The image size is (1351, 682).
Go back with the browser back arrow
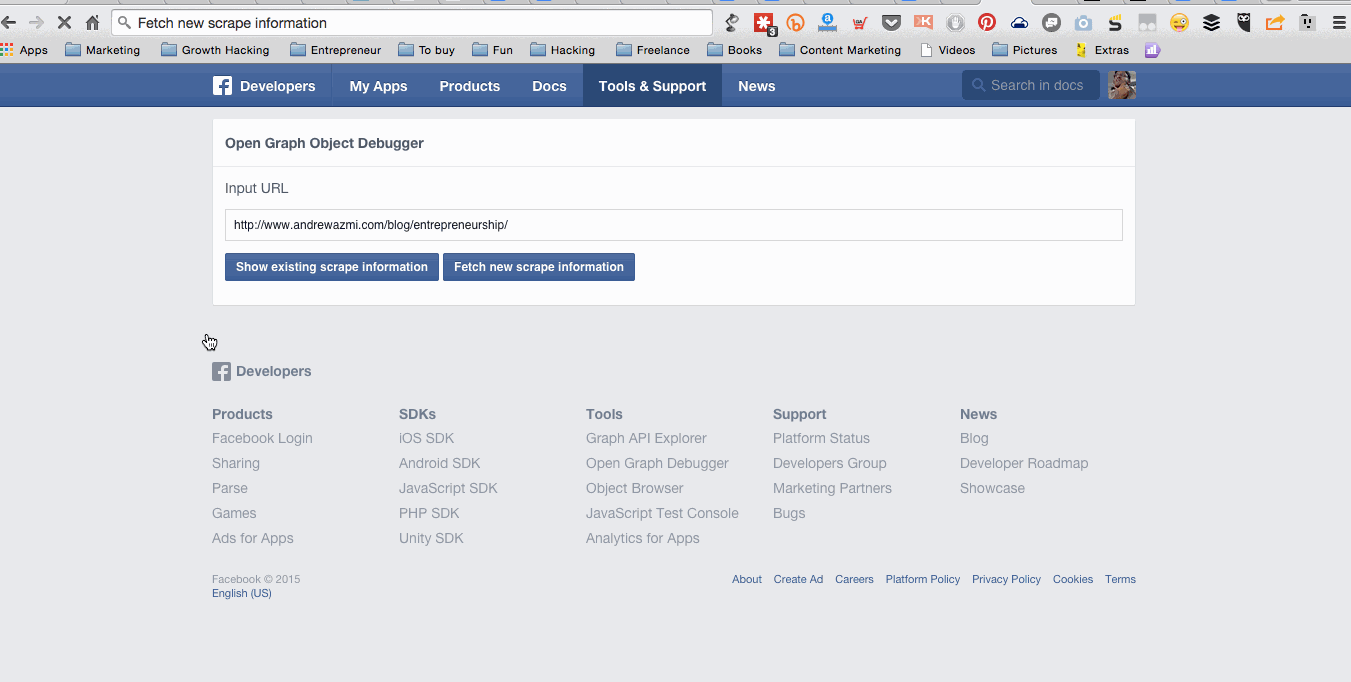[9, 22]
